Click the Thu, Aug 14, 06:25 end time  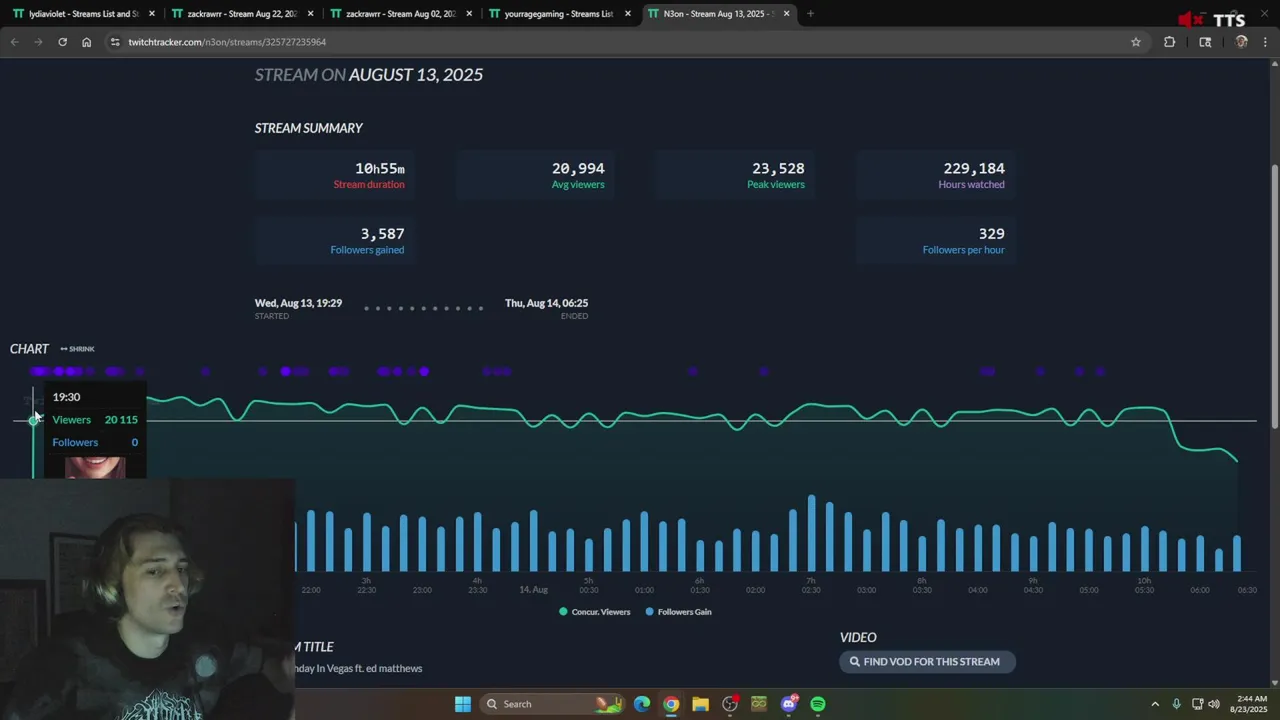point(546,303)
